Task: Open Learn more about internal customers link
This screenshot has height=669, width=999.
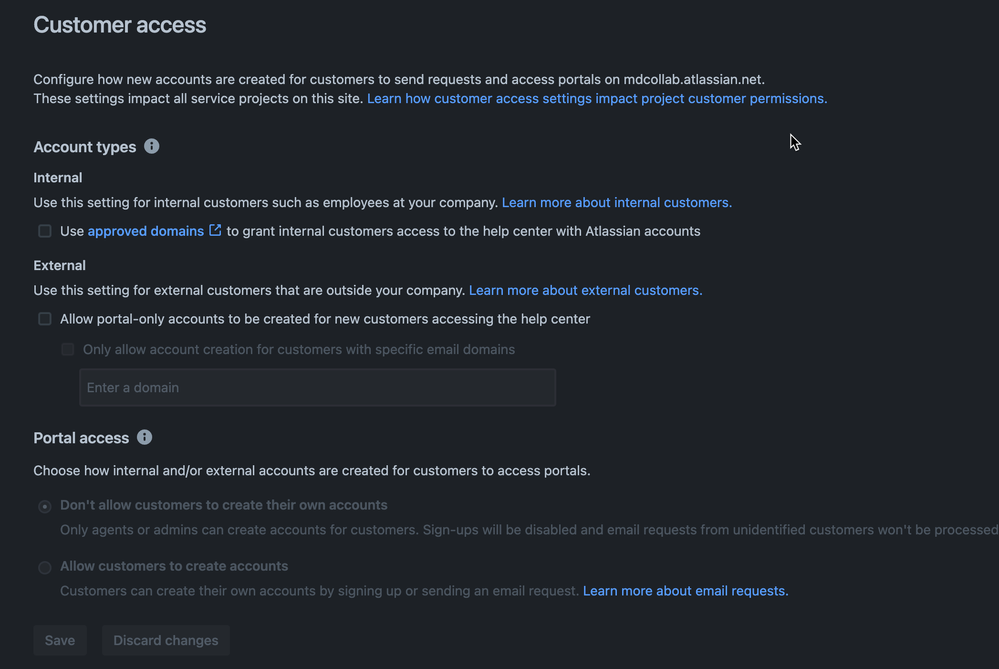Action: click(616, 202)
